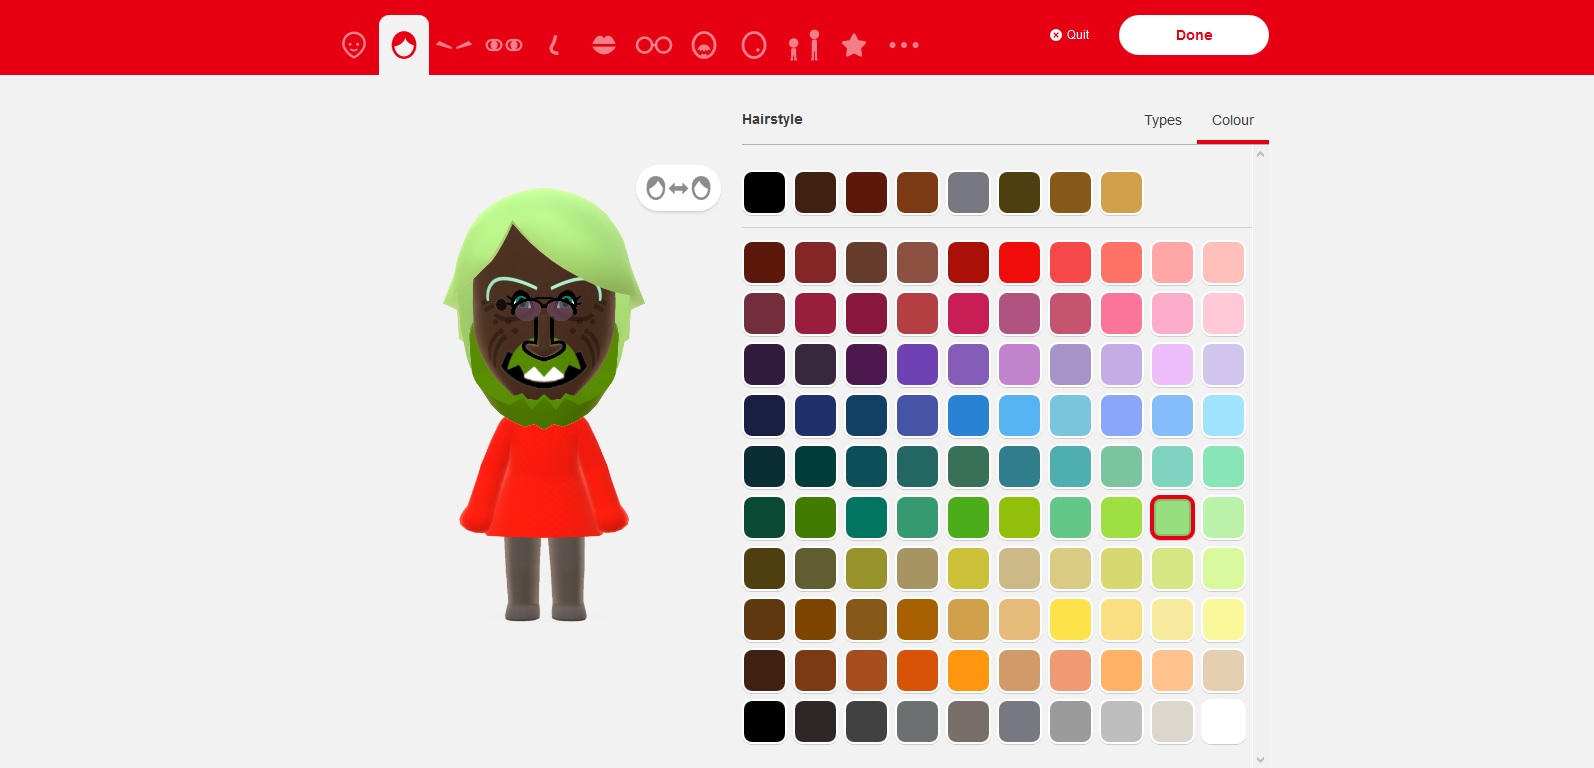1594x768 pixels.
Task: Click the Done button
Action: [x=1194, y=35]
